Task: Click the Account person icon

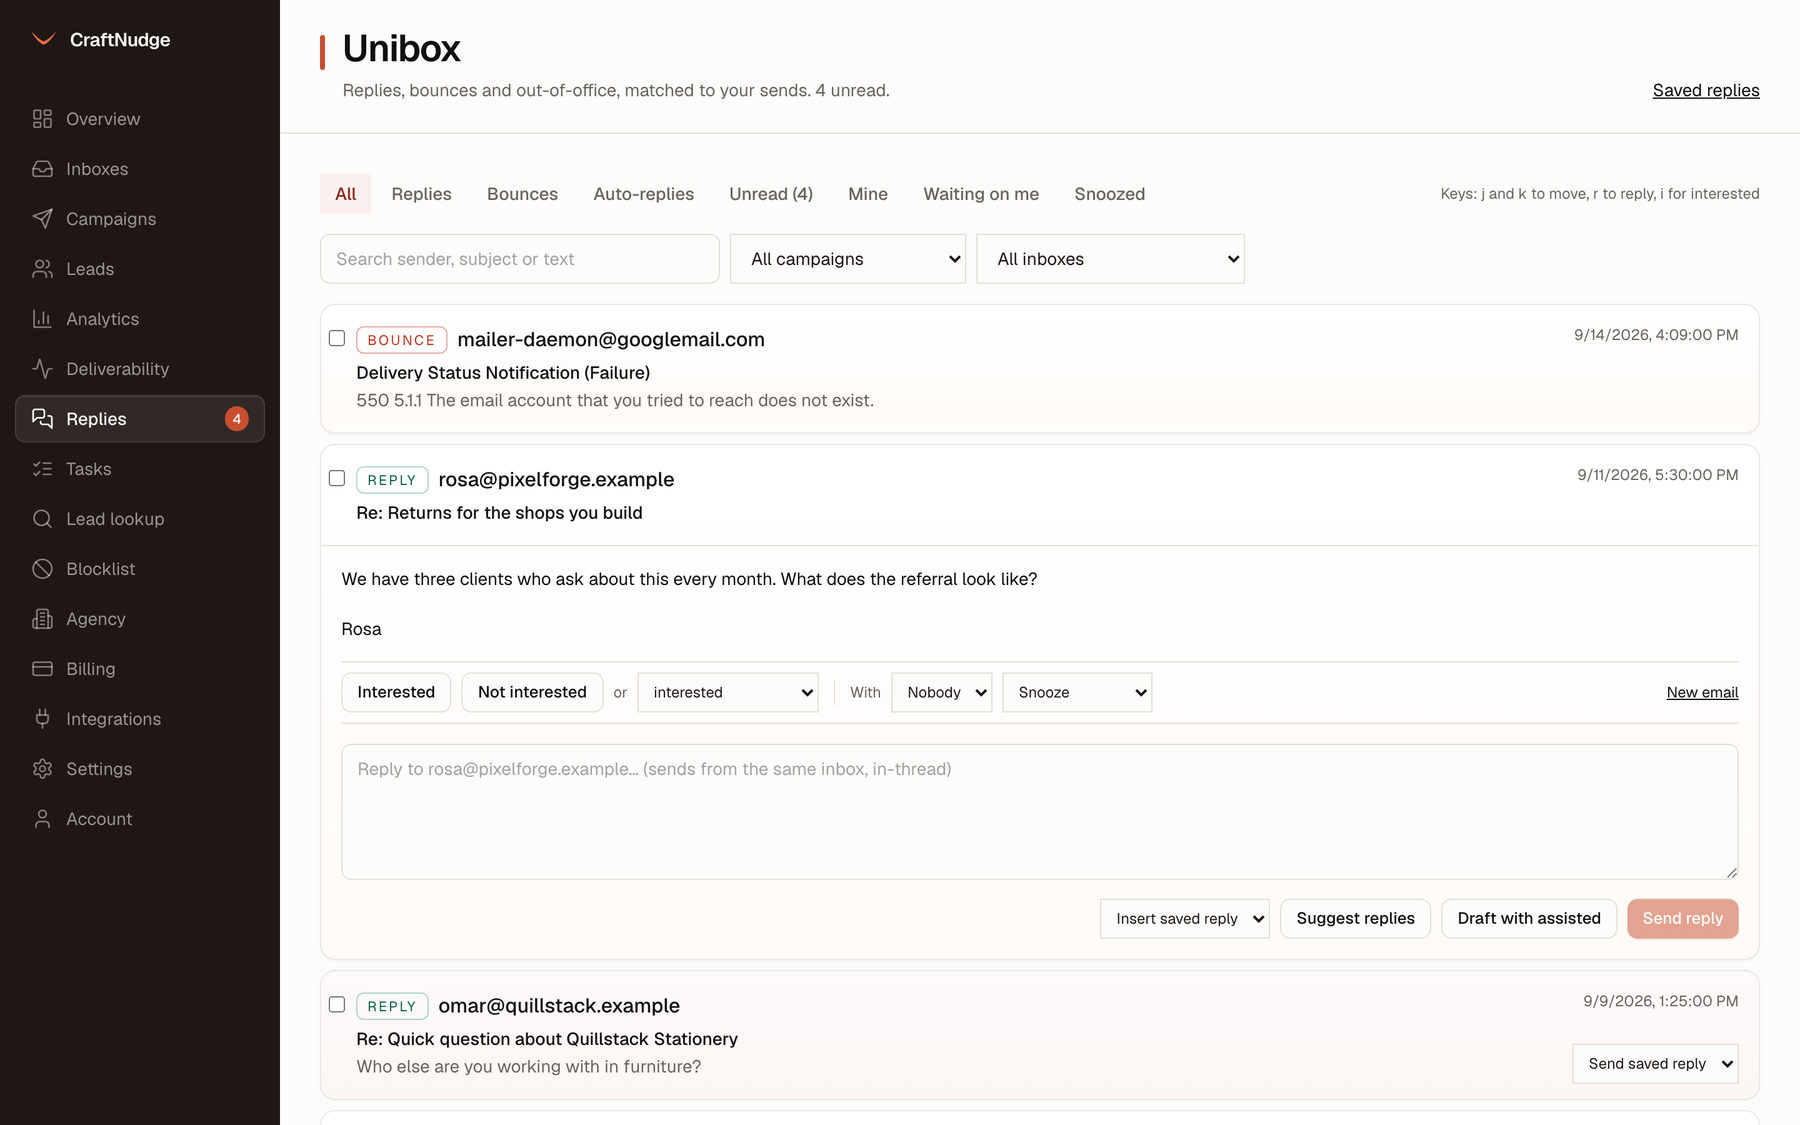Action: point(42,819)
